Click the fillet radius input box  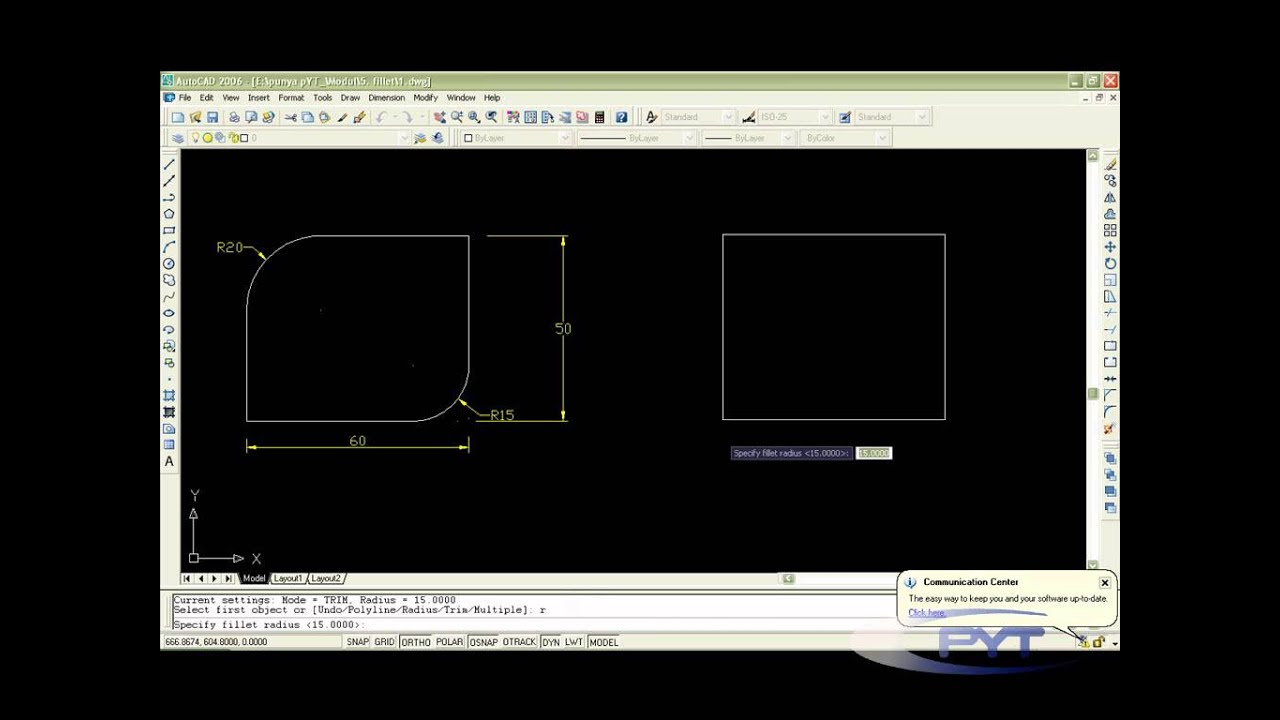tap(873, 453)
